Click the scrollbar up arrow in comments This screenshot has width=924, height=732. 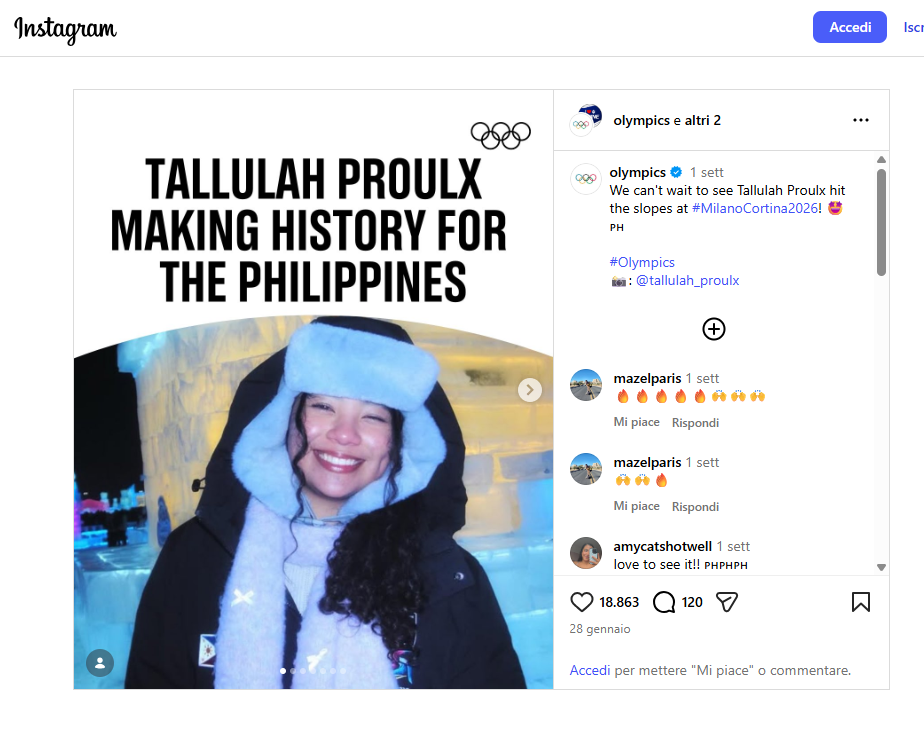881,160
